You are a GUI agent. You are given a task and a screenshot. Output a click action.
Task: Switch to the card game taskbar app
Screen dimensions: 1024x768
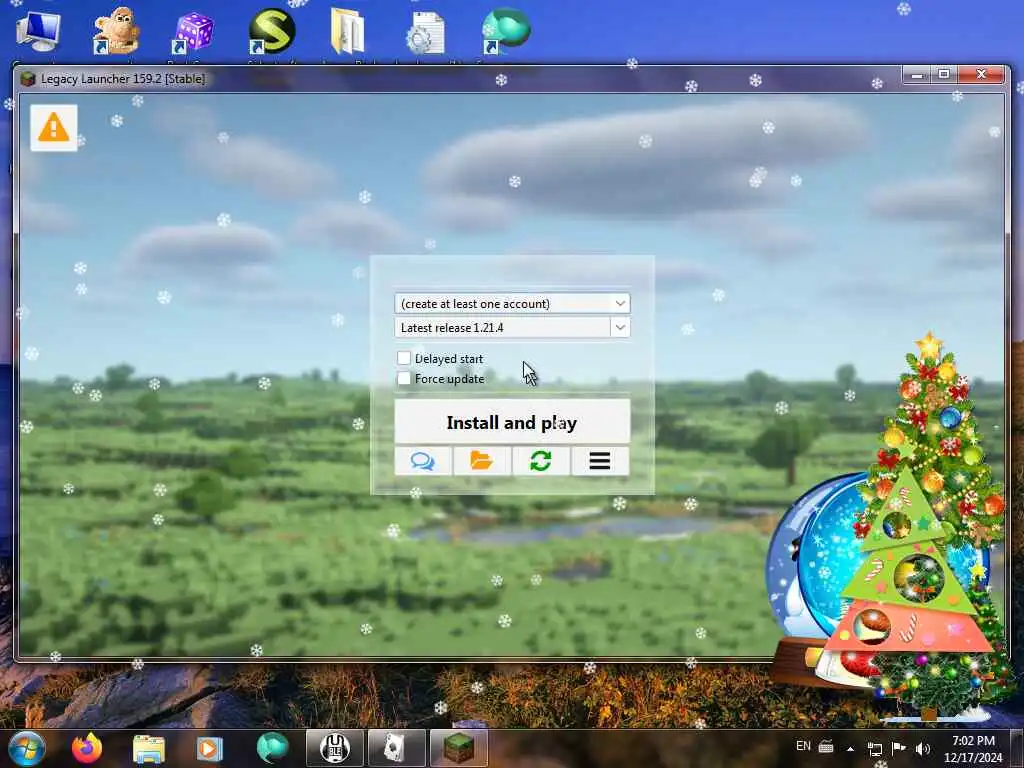(x=396, y=748)
